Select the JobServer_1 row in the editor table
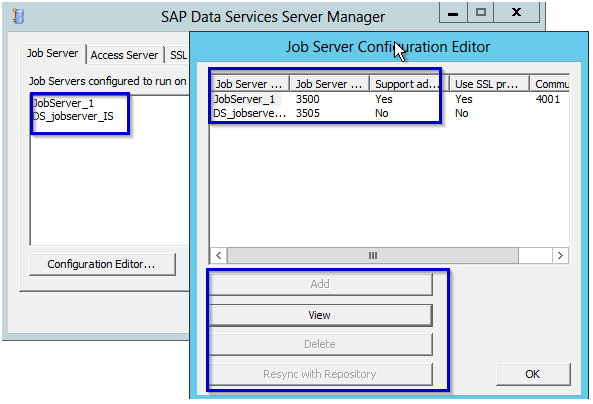593x404 pixels. 390,99
